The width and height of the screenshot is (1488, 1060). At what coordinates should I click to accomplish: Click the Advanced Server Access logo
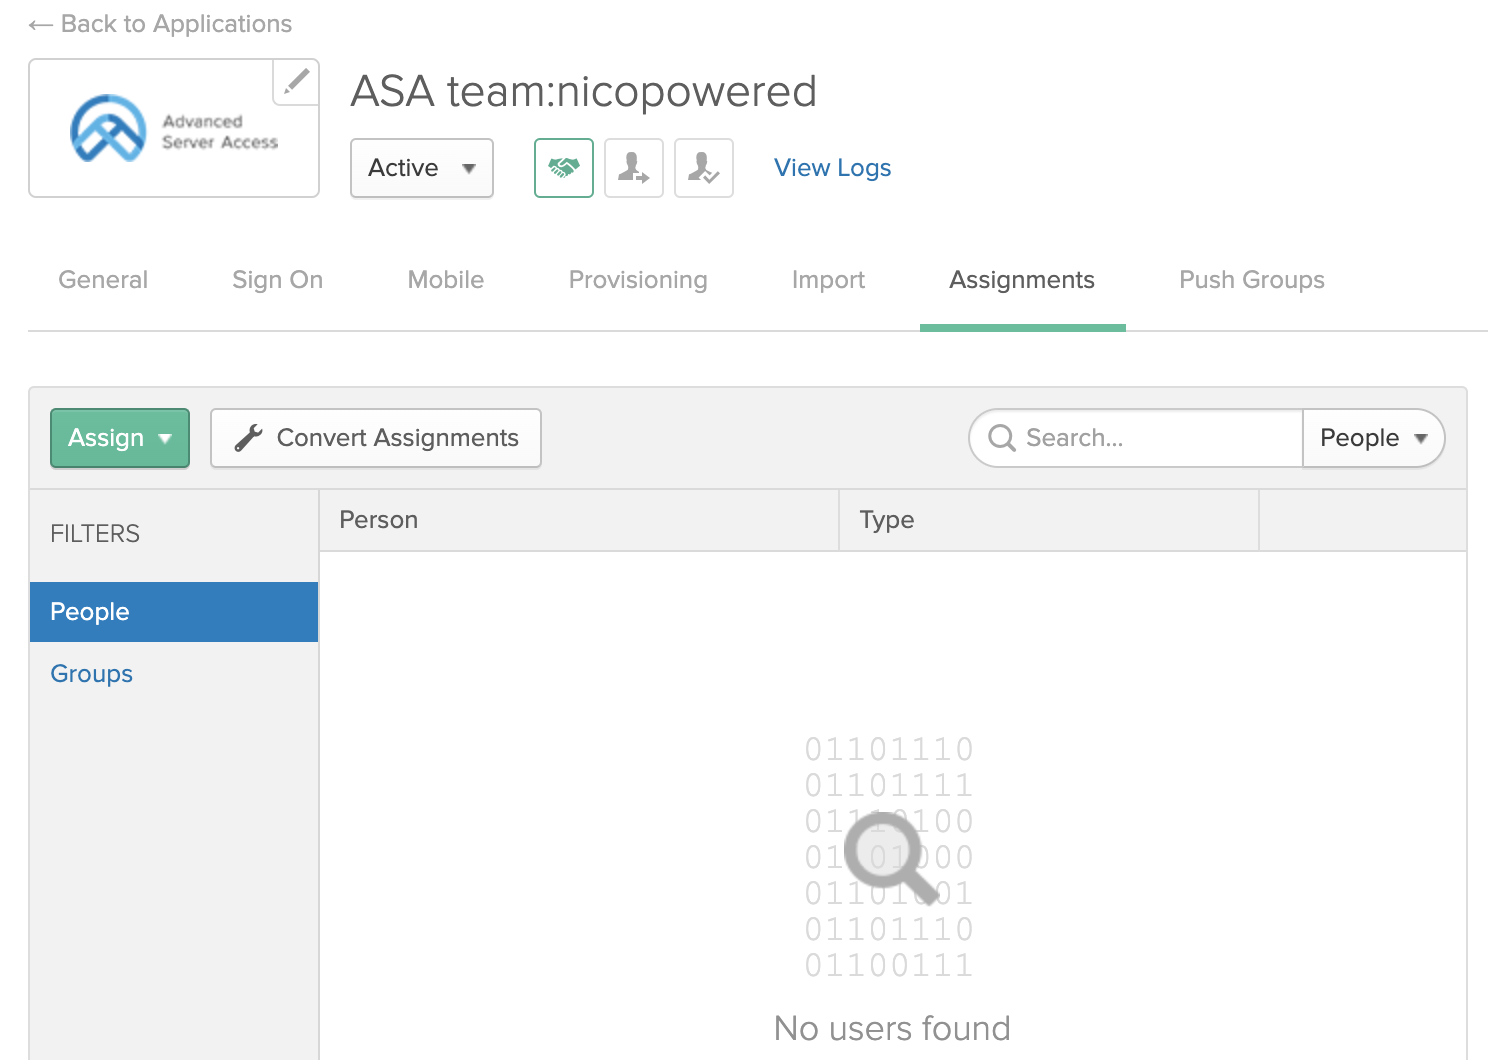click(174, 129)
